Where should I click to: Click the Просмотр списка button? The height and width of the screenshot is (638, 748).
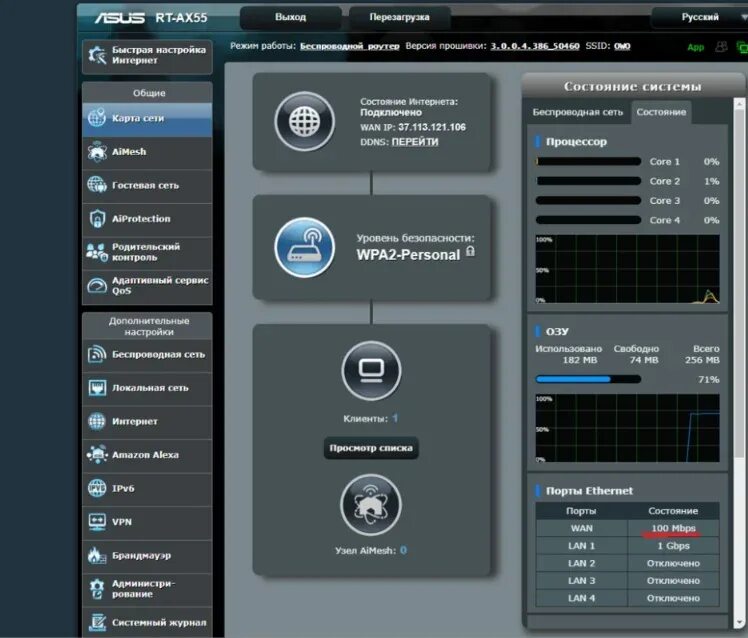[371, 448]
